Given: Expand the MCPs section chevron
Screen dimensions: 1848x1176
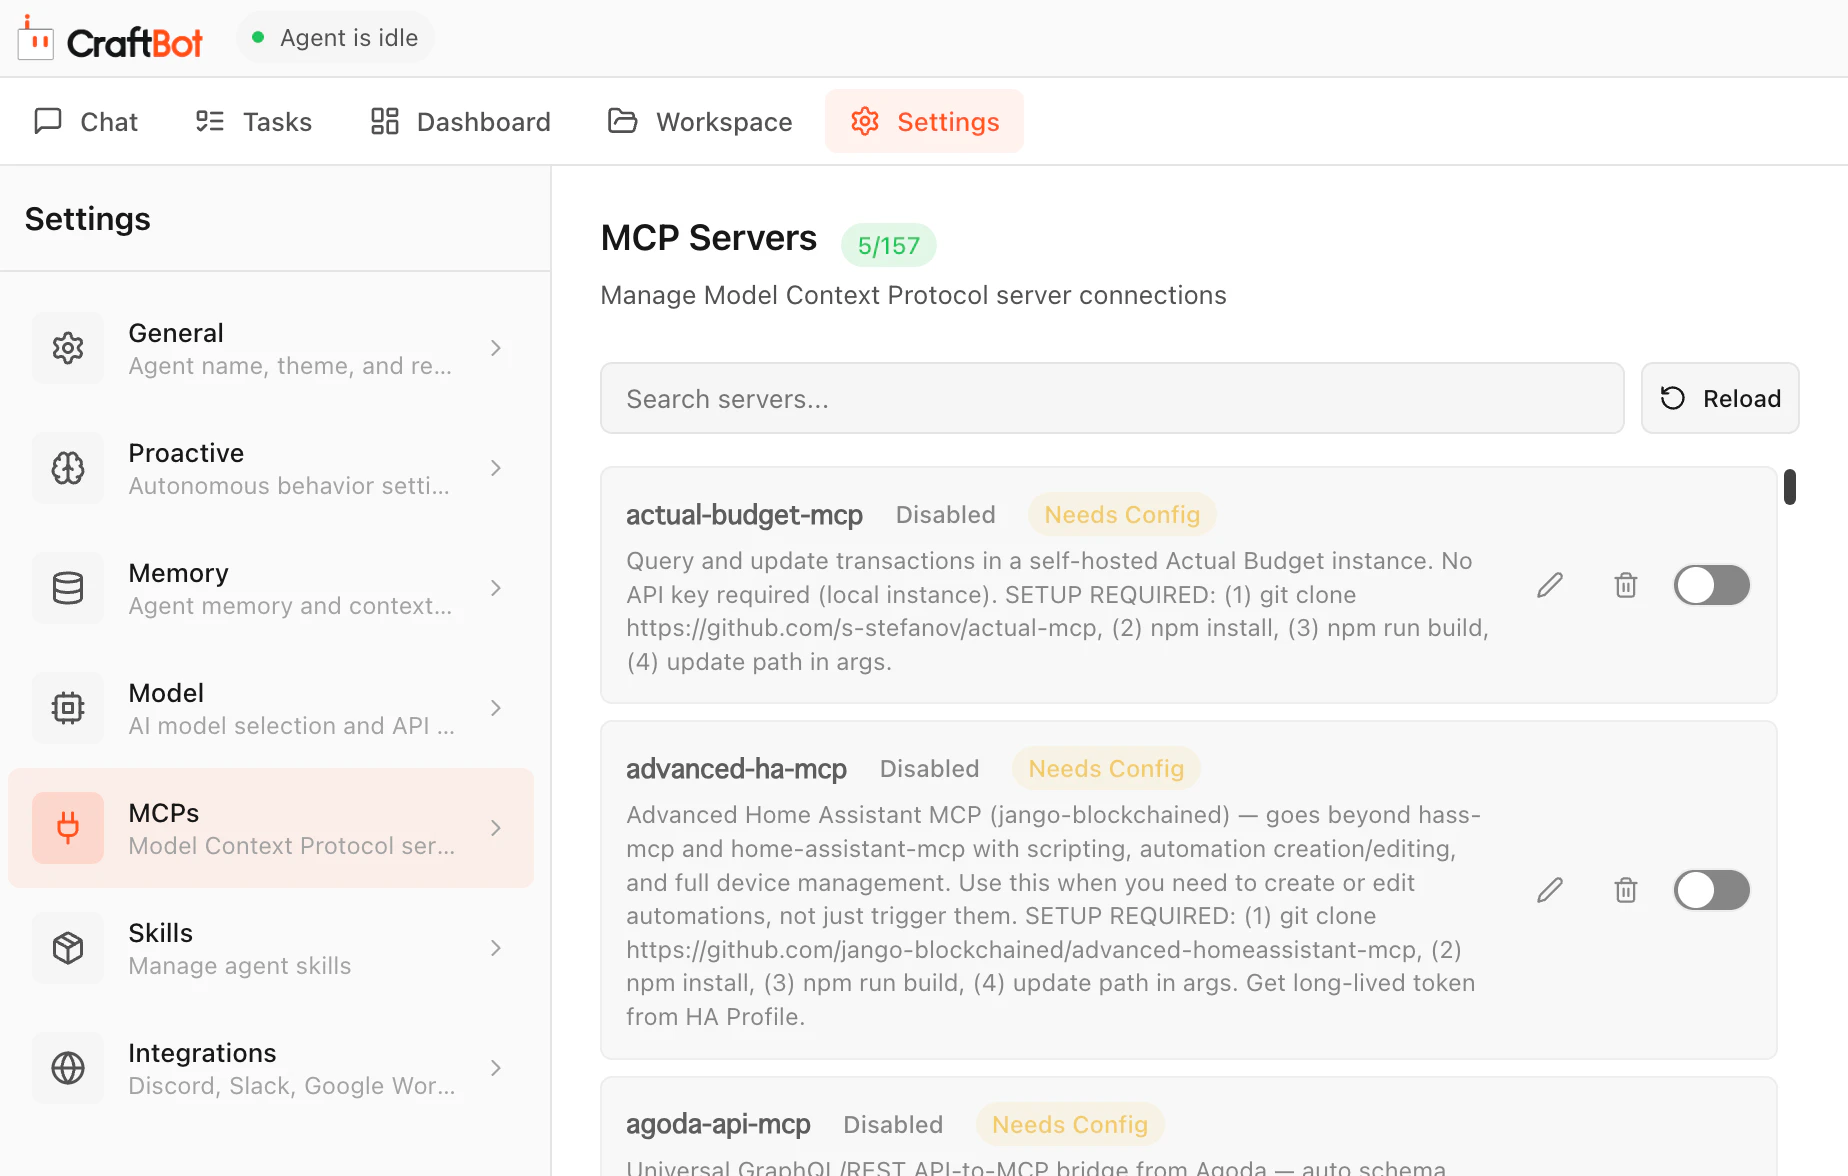Looking at the screenshot, I should coord(496,828).
